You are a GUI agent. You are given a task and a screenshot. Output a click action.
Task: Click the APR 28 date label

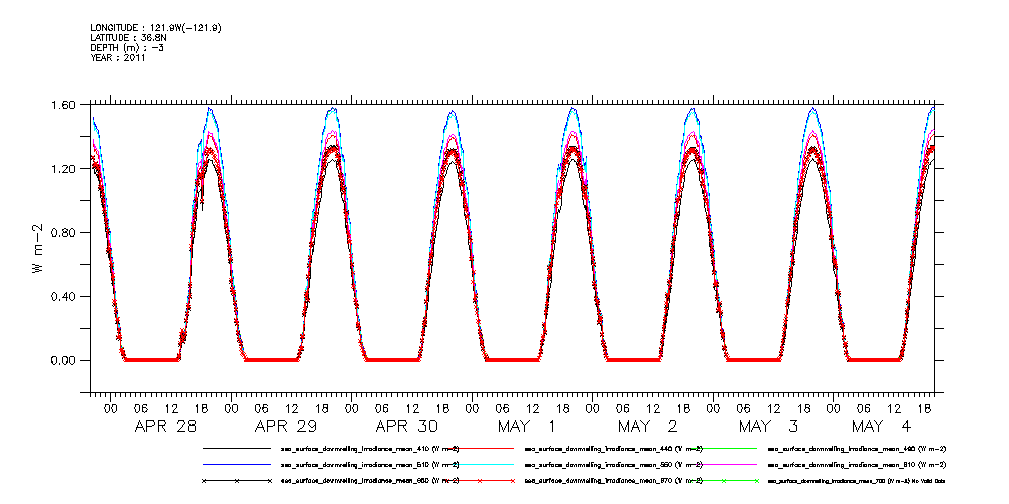point(165,426)
